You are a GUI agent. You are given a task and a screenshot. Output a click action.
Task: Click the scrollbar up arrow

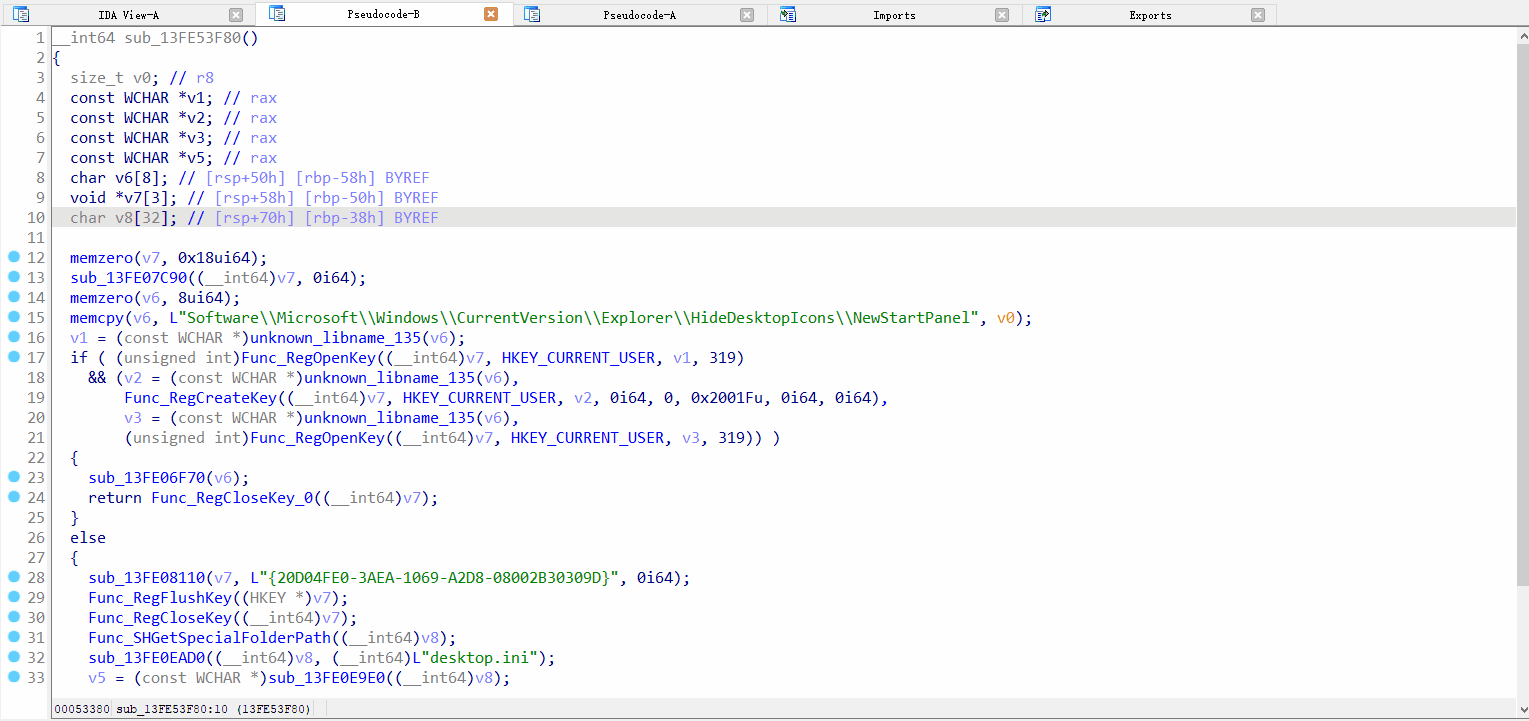pos(1522,35)
